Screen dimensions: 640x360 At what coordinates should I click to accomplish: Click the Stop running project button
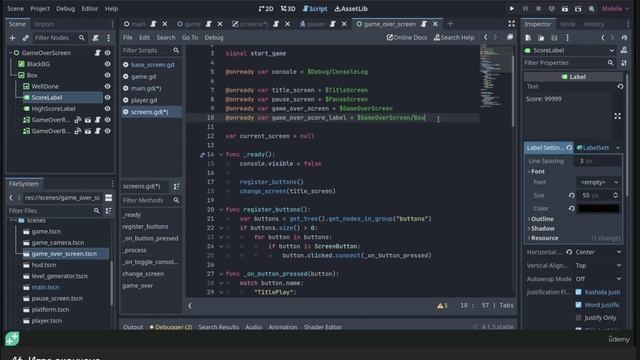tap(538, 9)
